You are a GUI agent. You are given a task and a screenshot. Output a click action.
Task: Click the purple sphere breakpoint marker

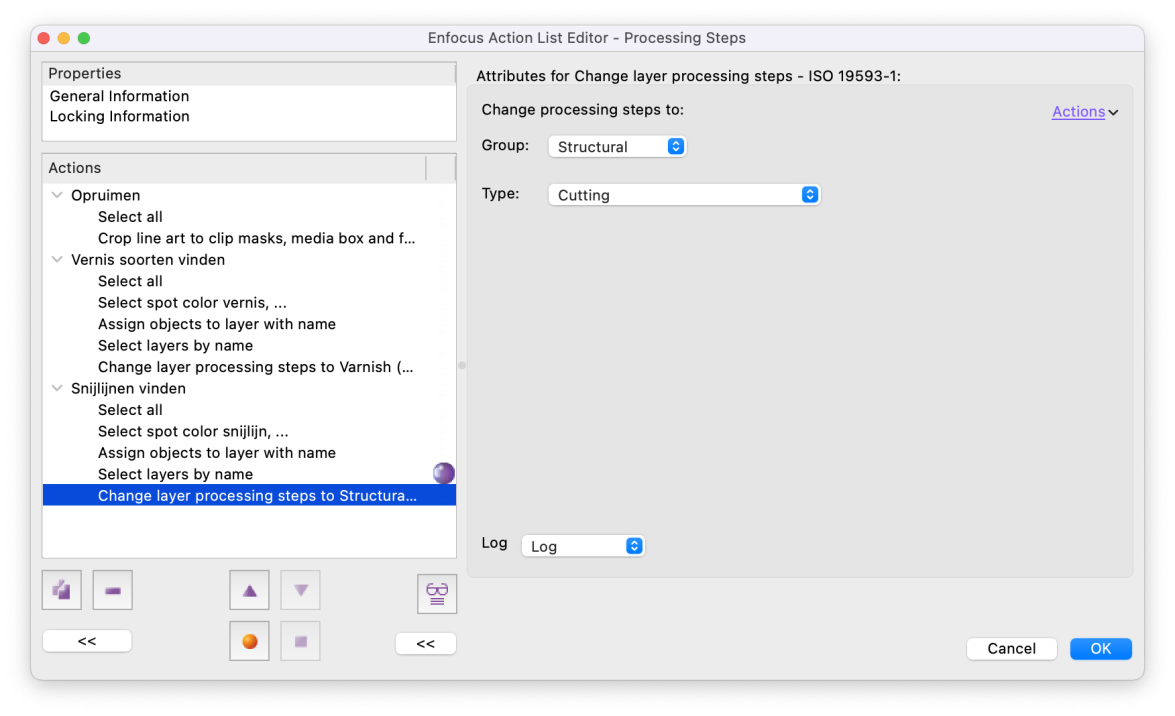pos(444,473)
